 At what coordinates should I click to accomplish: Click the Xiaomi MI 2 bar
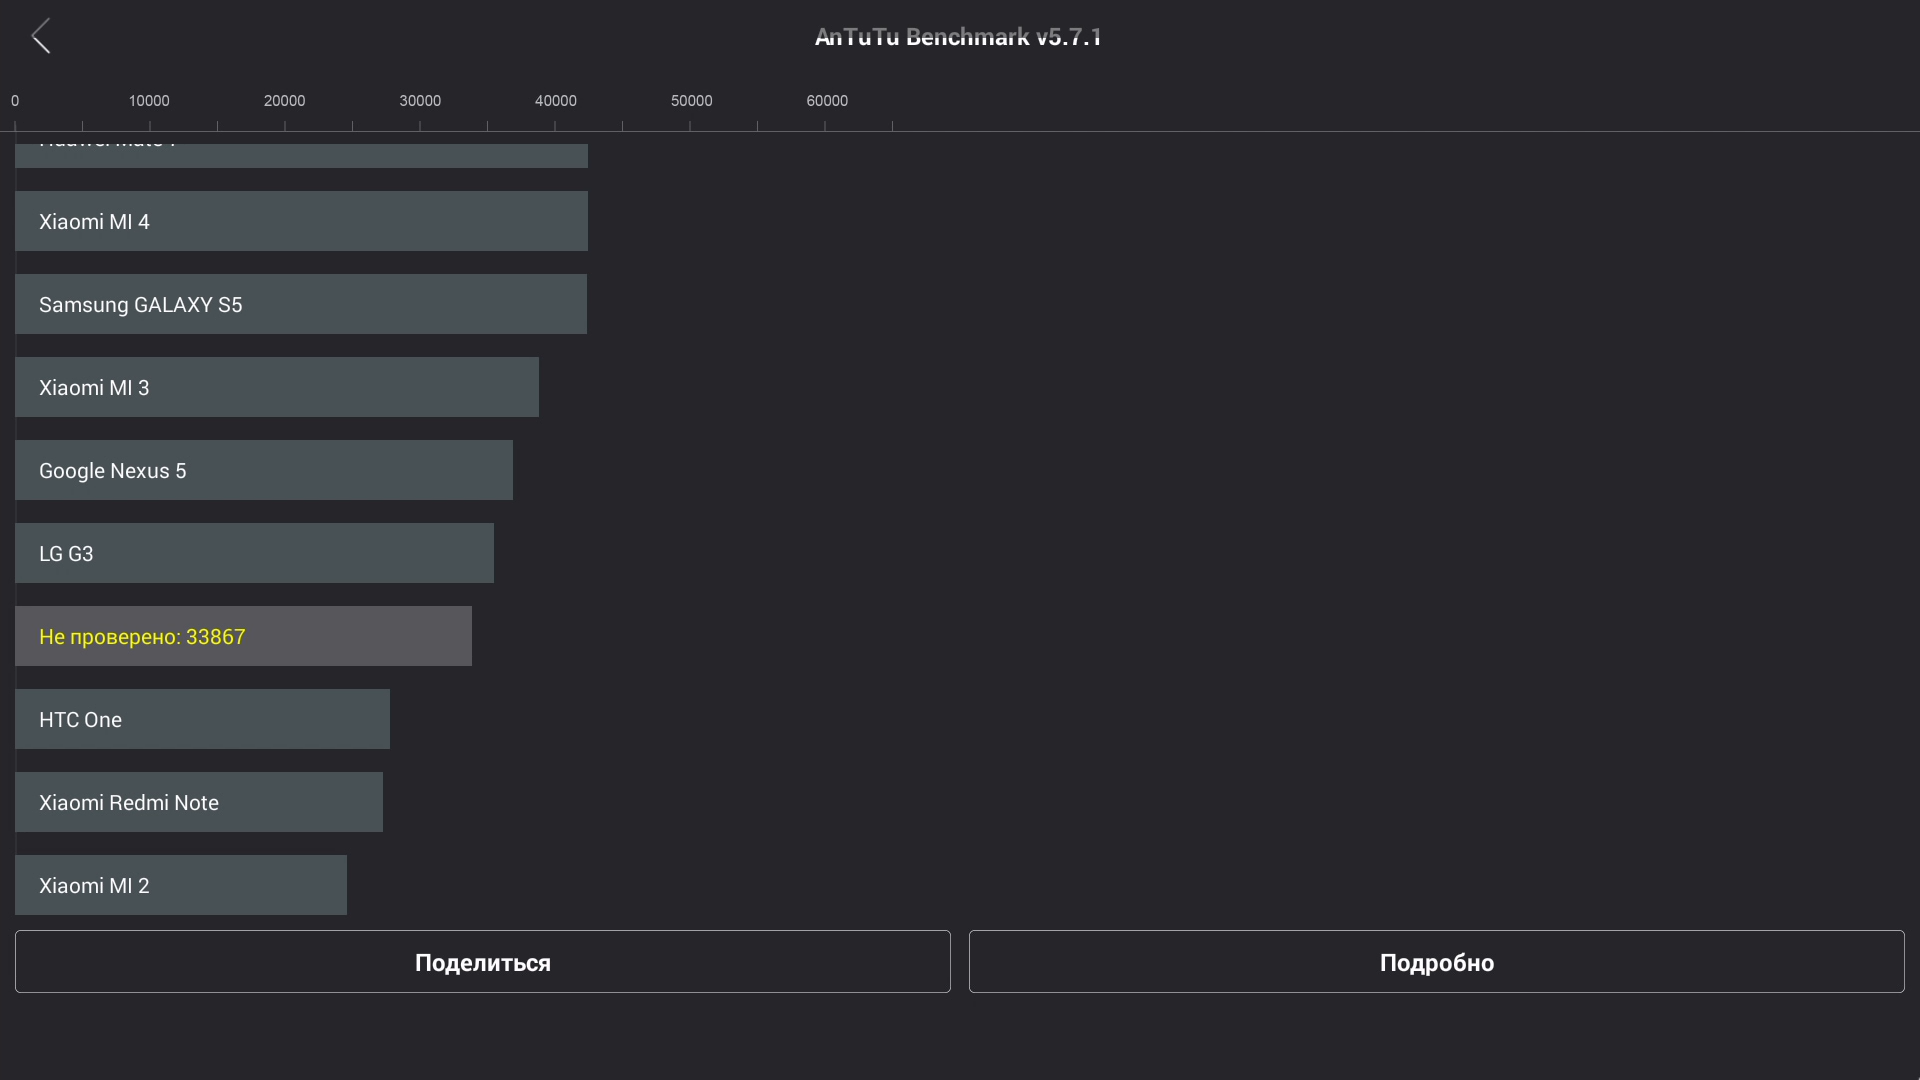(181, 885)
